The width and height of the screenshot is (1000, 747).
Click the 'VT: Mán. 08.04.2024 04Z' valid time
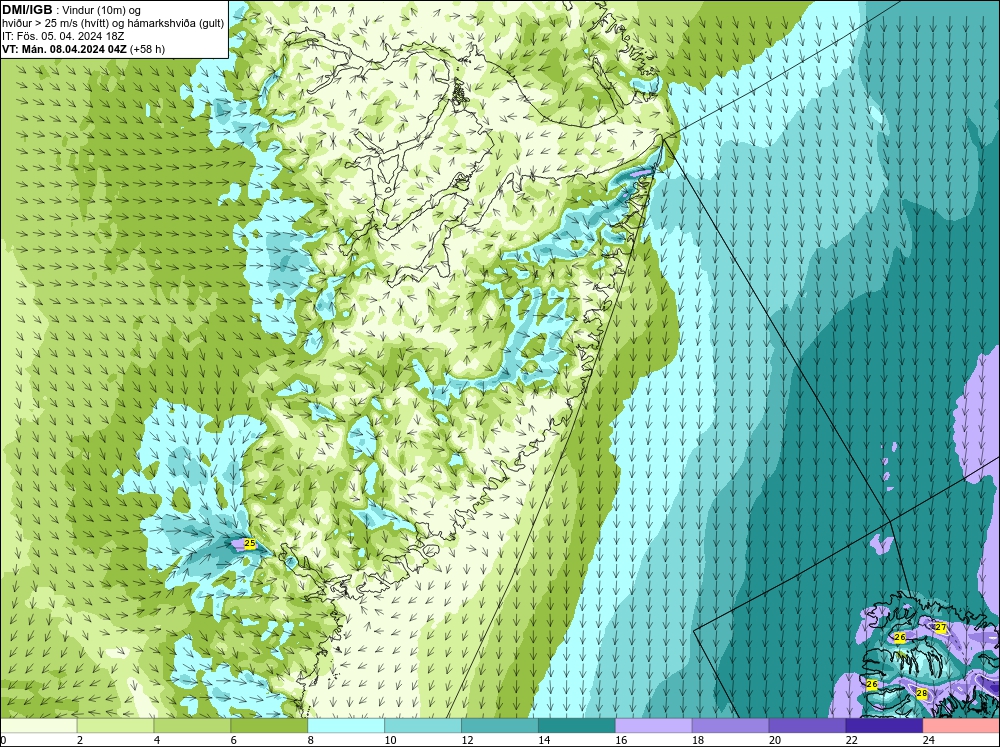tap(64, 49)
